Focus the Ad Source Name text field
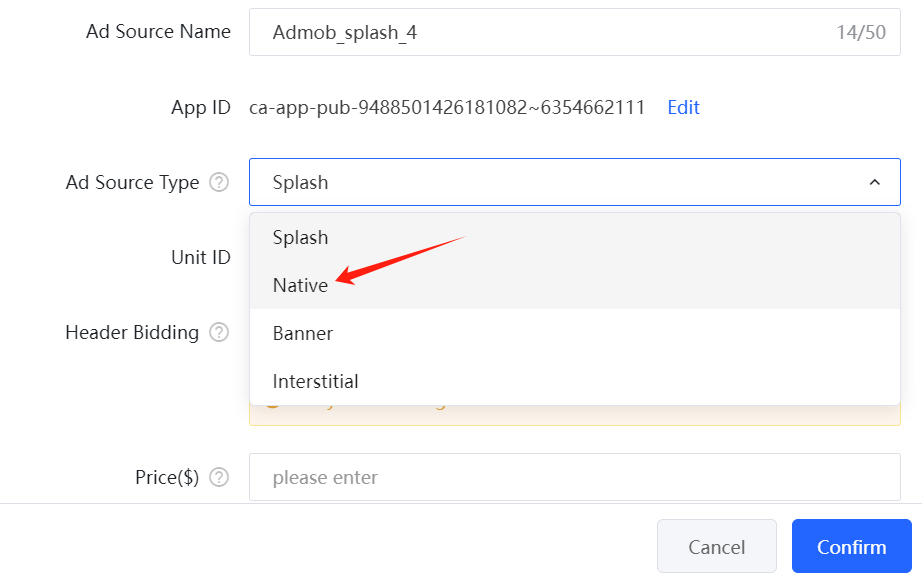The image size is (922, 576). pyautogui.click(x=540, y=33)
